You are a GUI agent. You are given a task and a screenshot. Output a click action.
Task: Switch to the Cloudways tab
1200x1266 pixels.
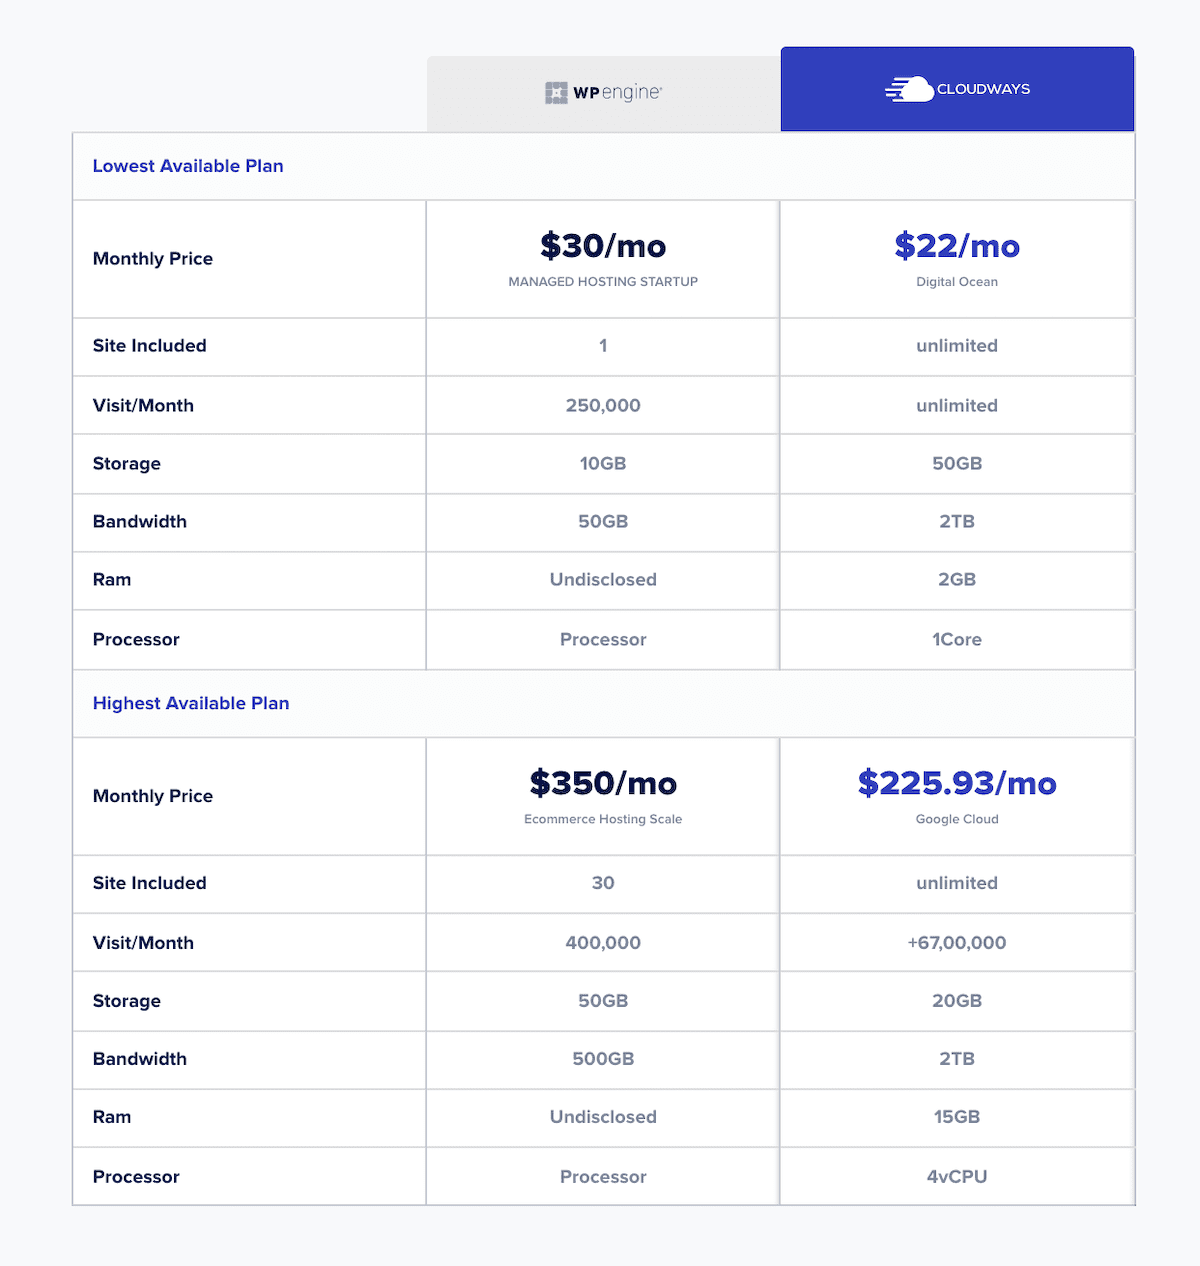click(956, 89)
